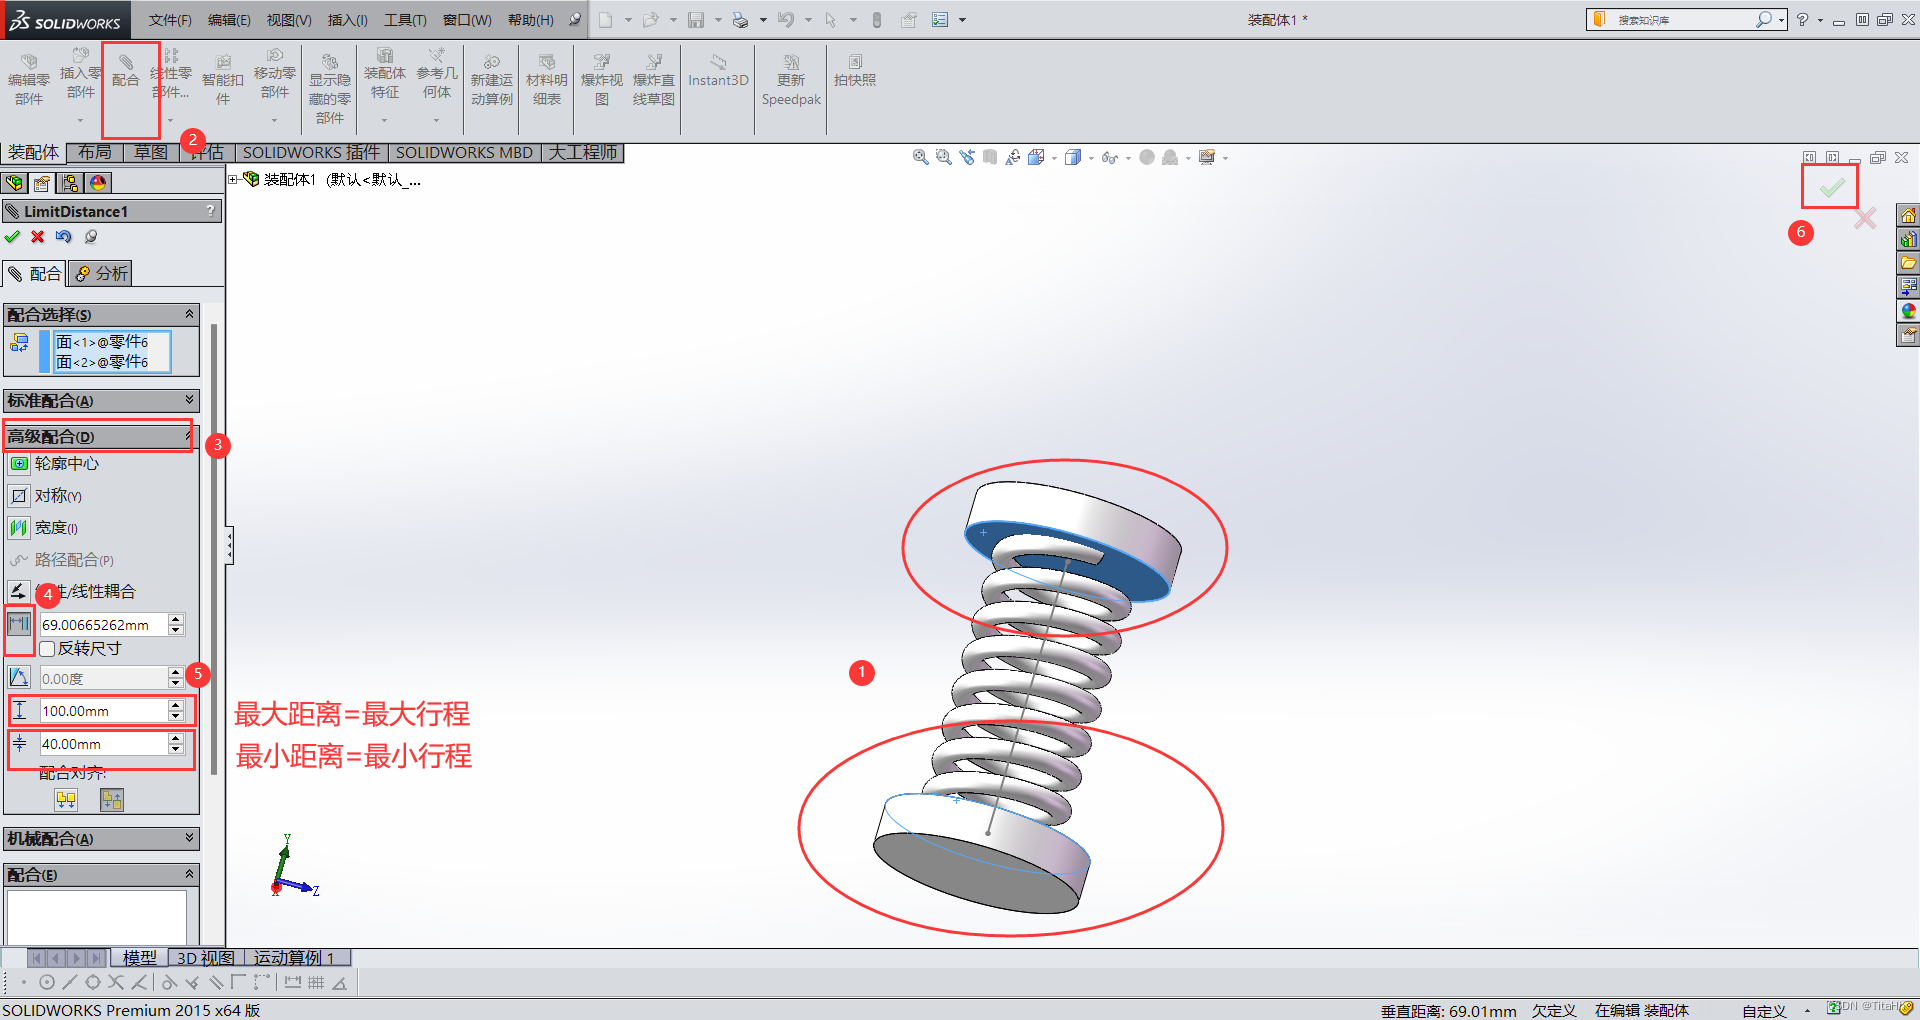Open the Tools (工具) menu
Screen dimensions: 1920x1020
click(405, 20)
